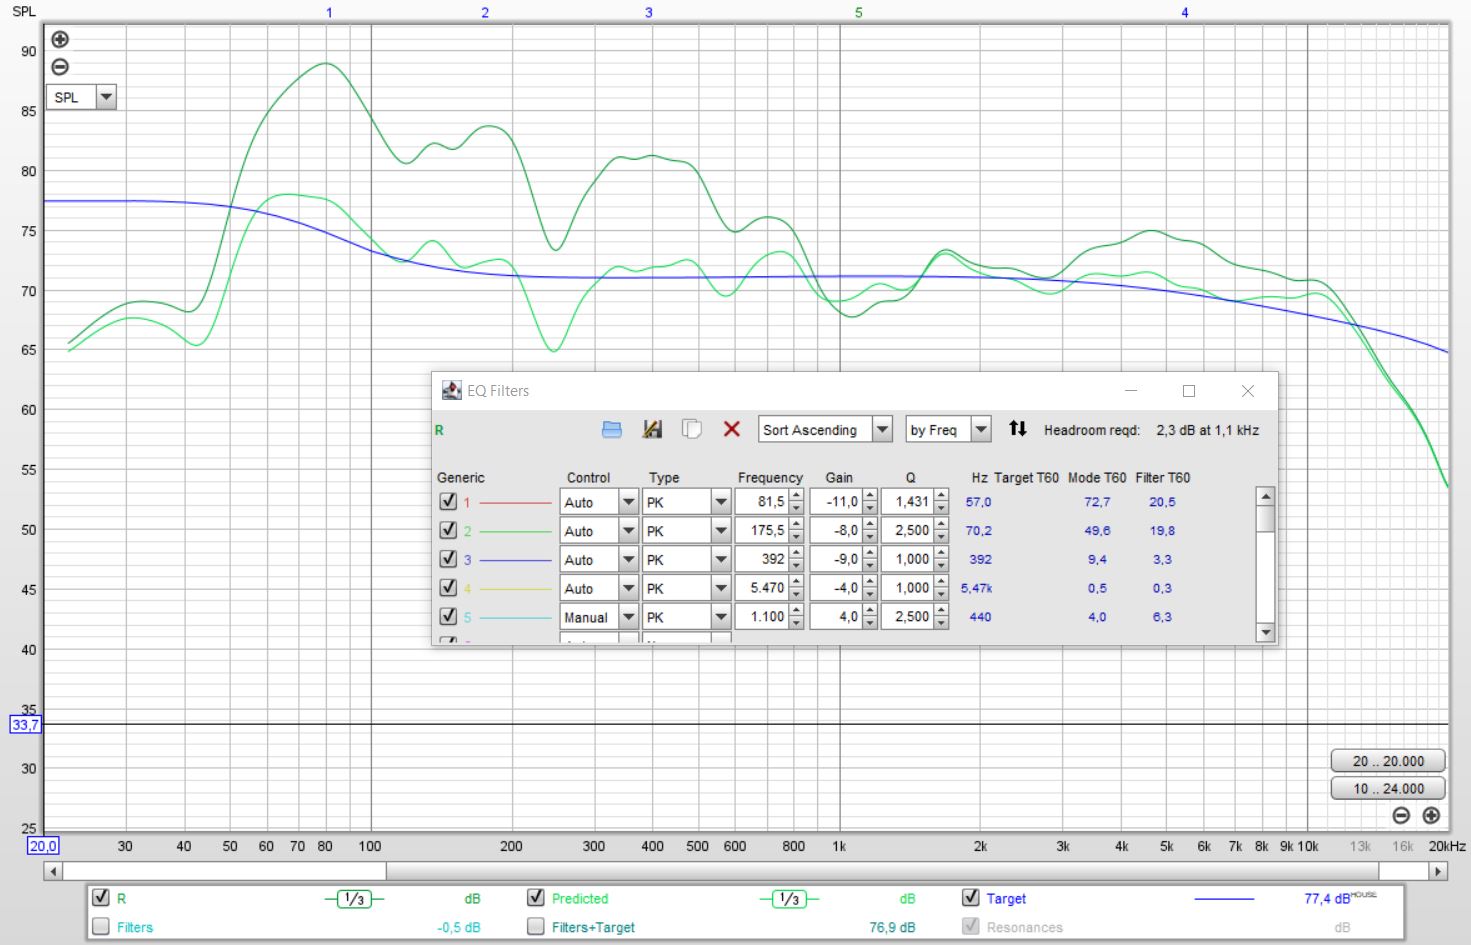
Task: Toggle the Target trace checkbox
Action: pos(970,897)
